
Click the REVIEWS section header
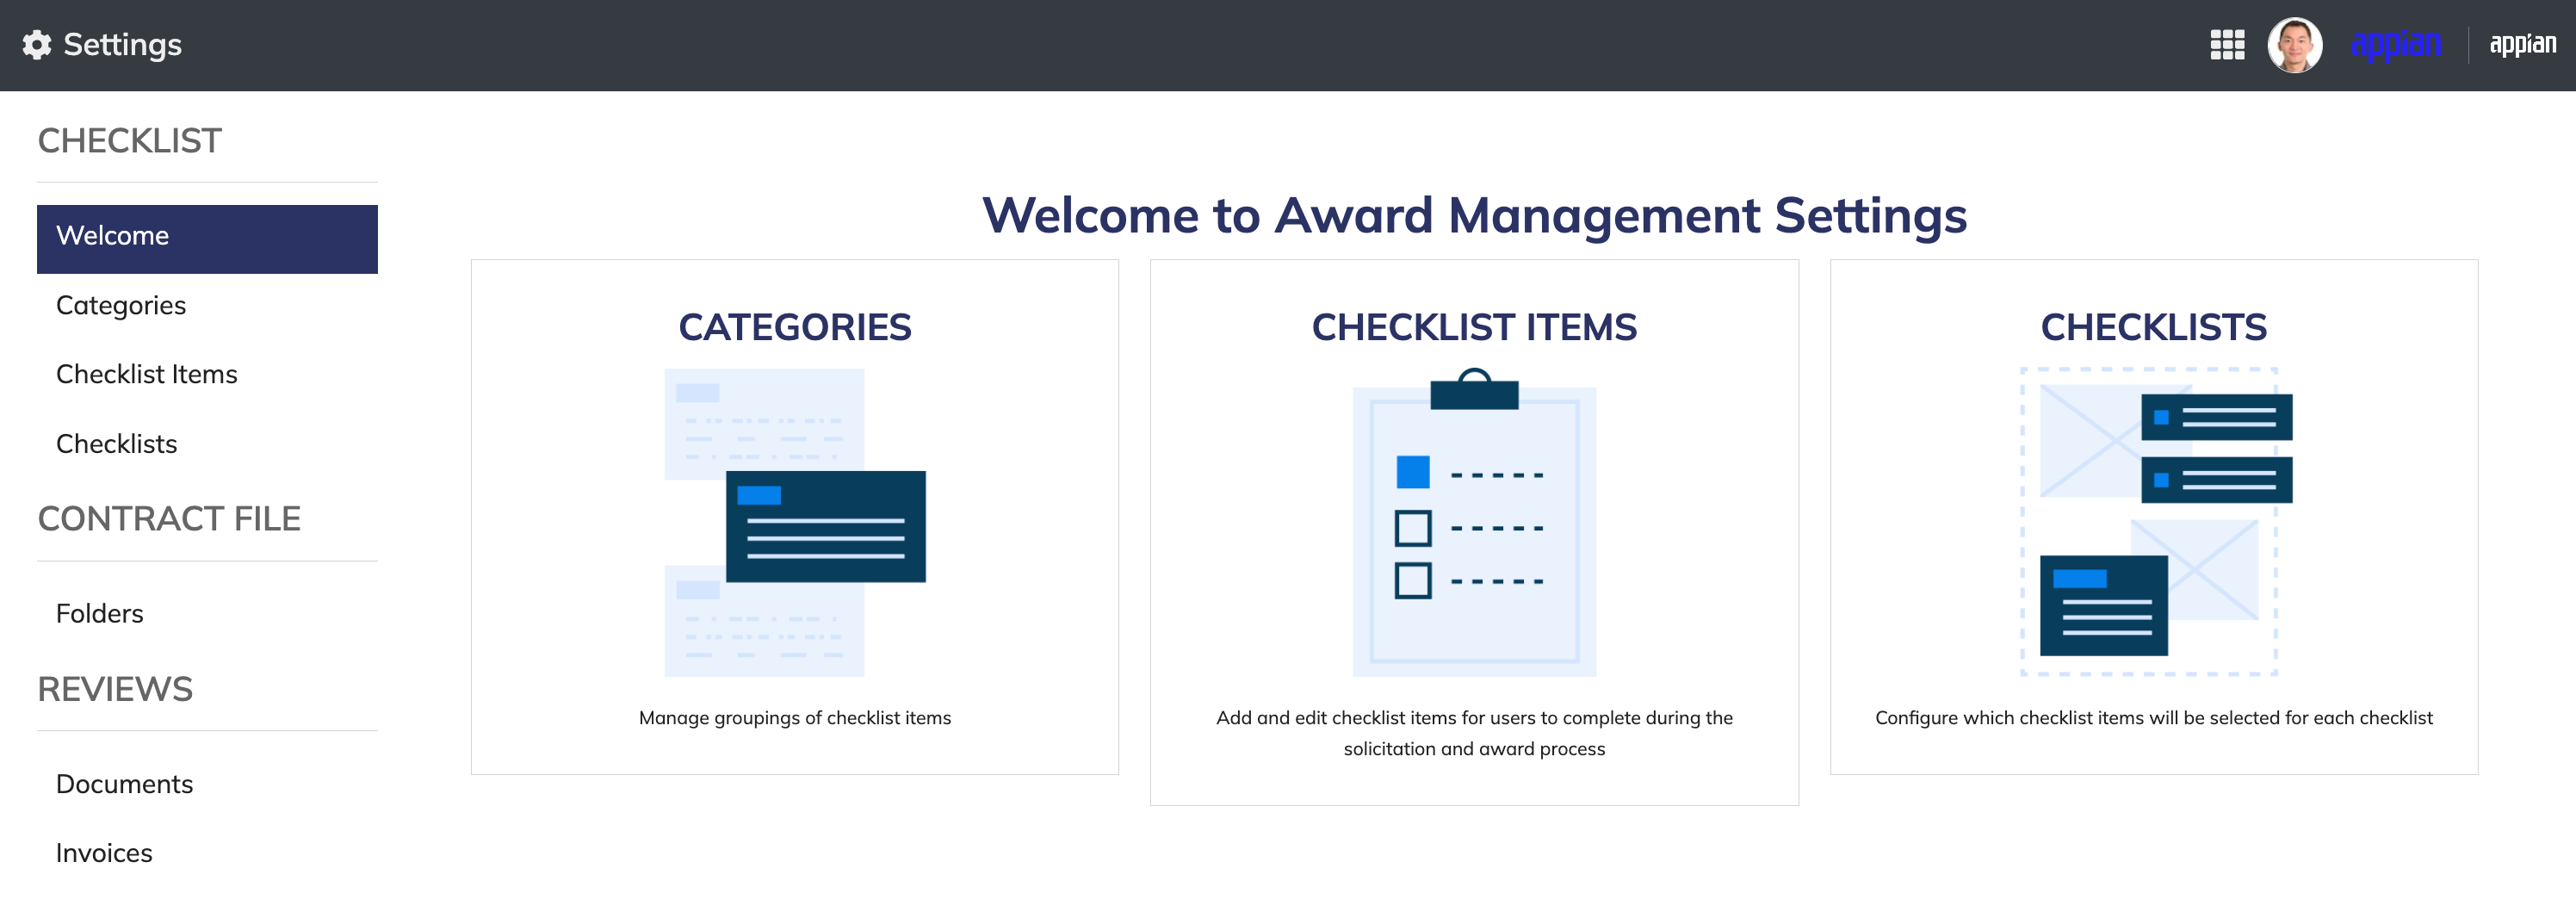[115, 689]
